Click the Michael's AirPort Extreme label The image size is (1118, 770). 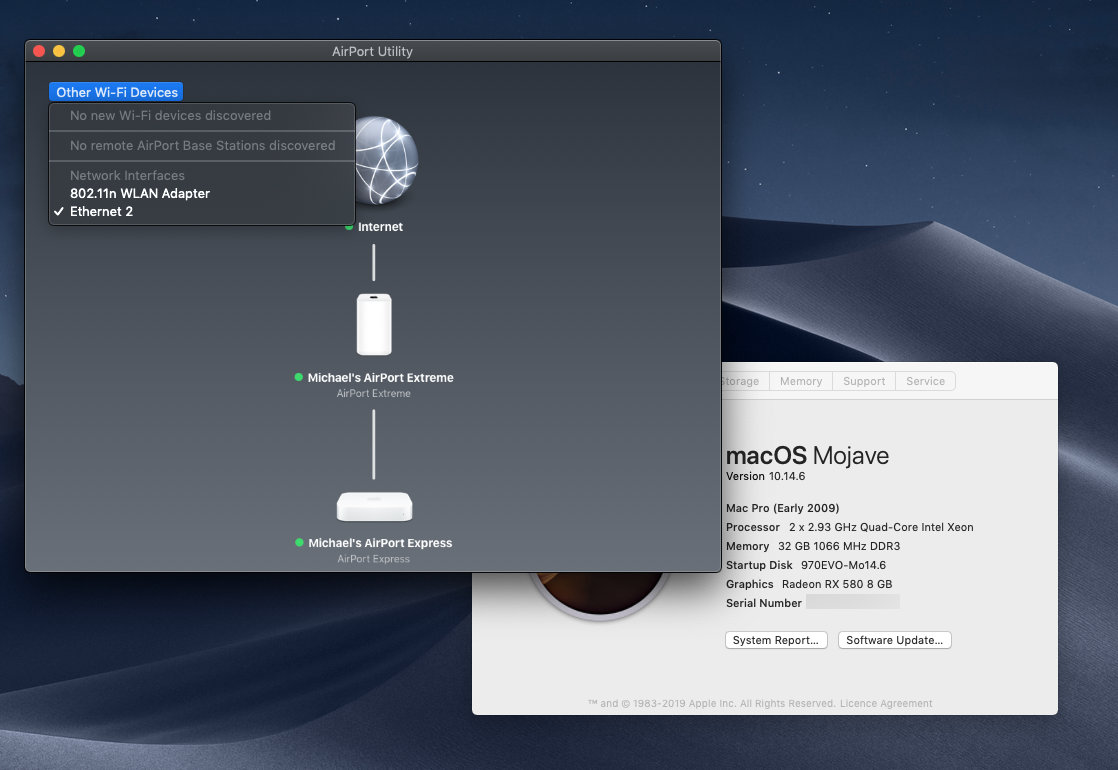[381, 378]
